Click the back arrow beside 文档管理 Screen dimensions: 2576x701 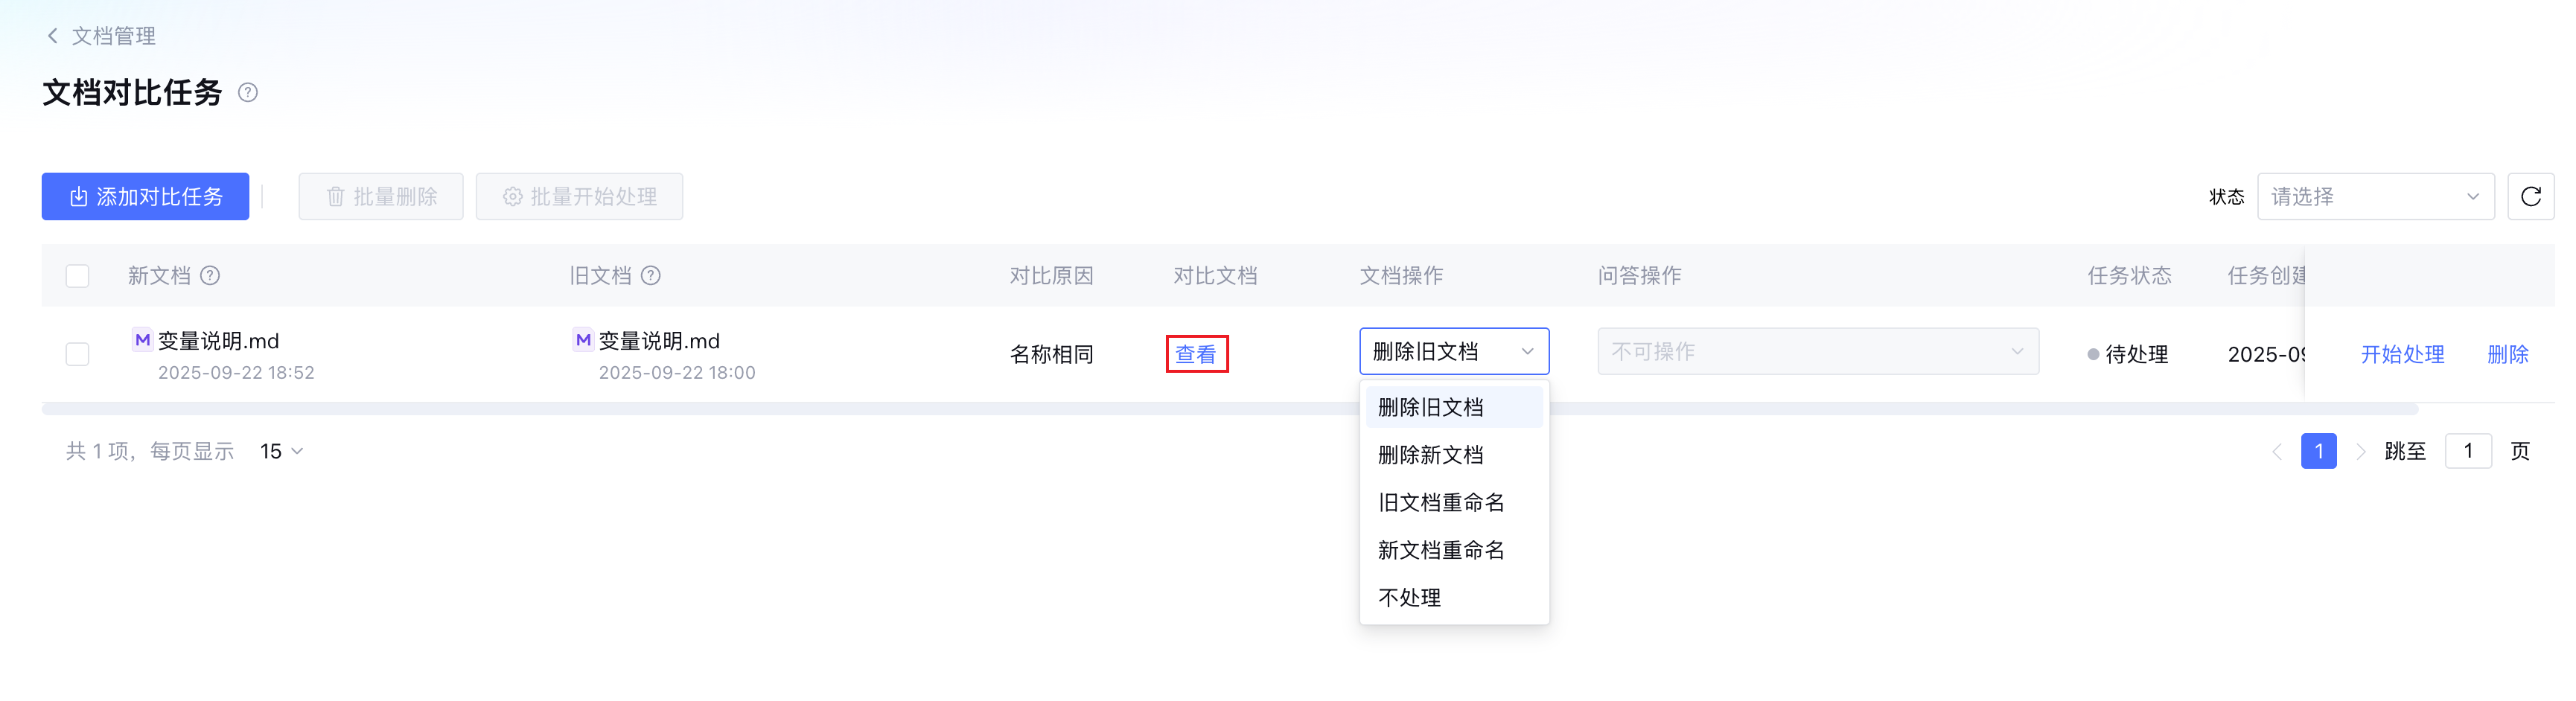click(52, 36)
